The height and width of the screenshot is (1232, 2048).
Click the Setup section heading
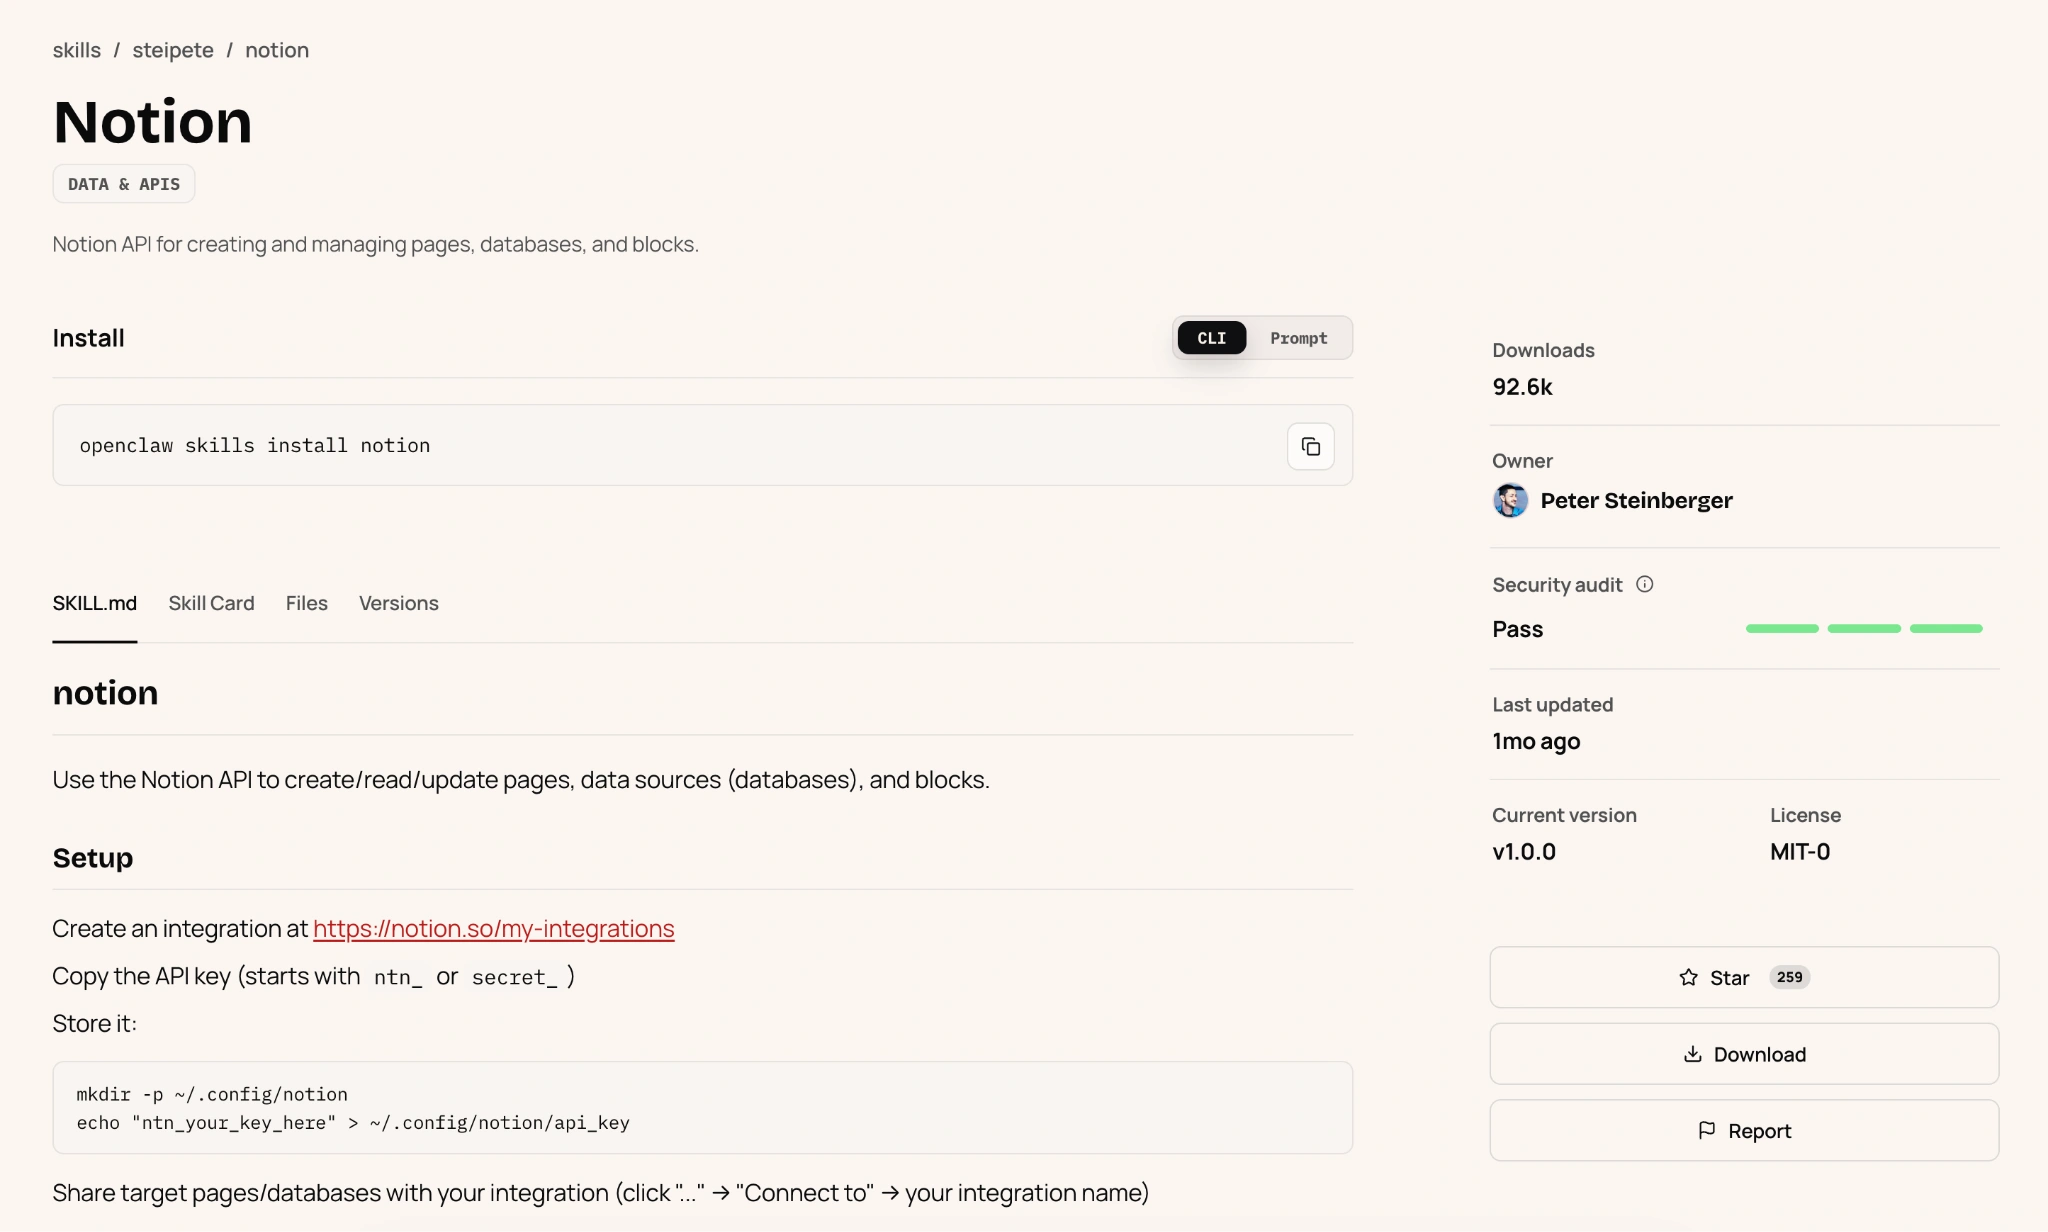93,858
